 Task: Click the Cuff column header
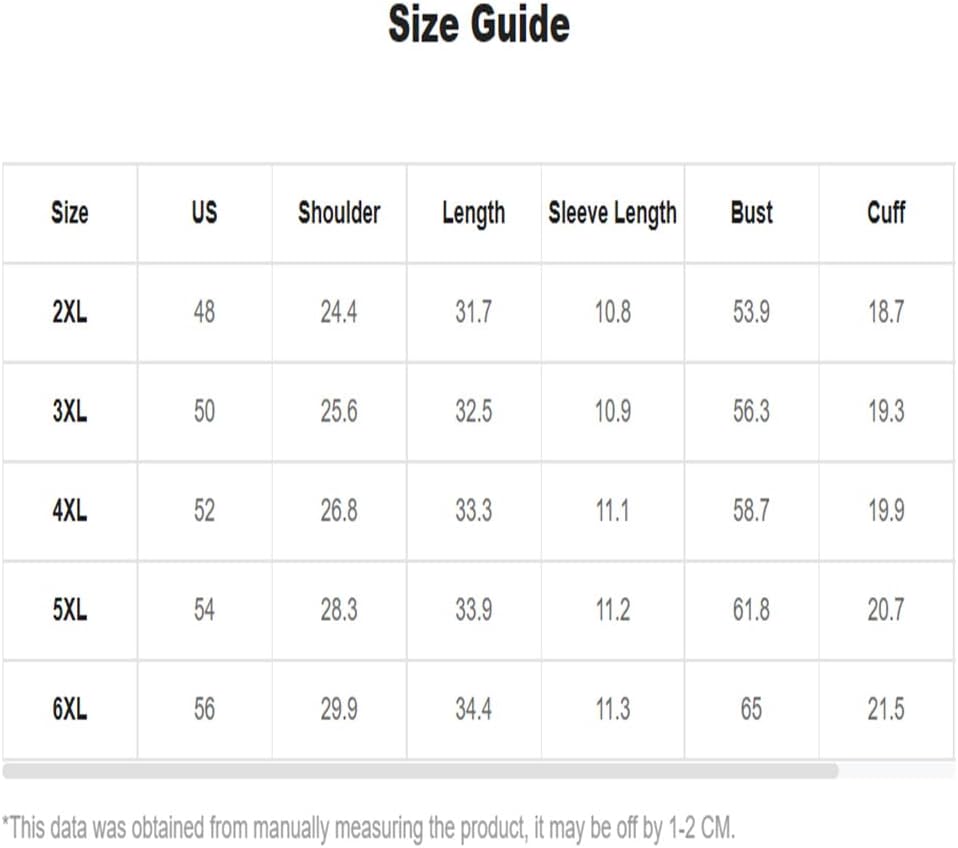point(886,213)
